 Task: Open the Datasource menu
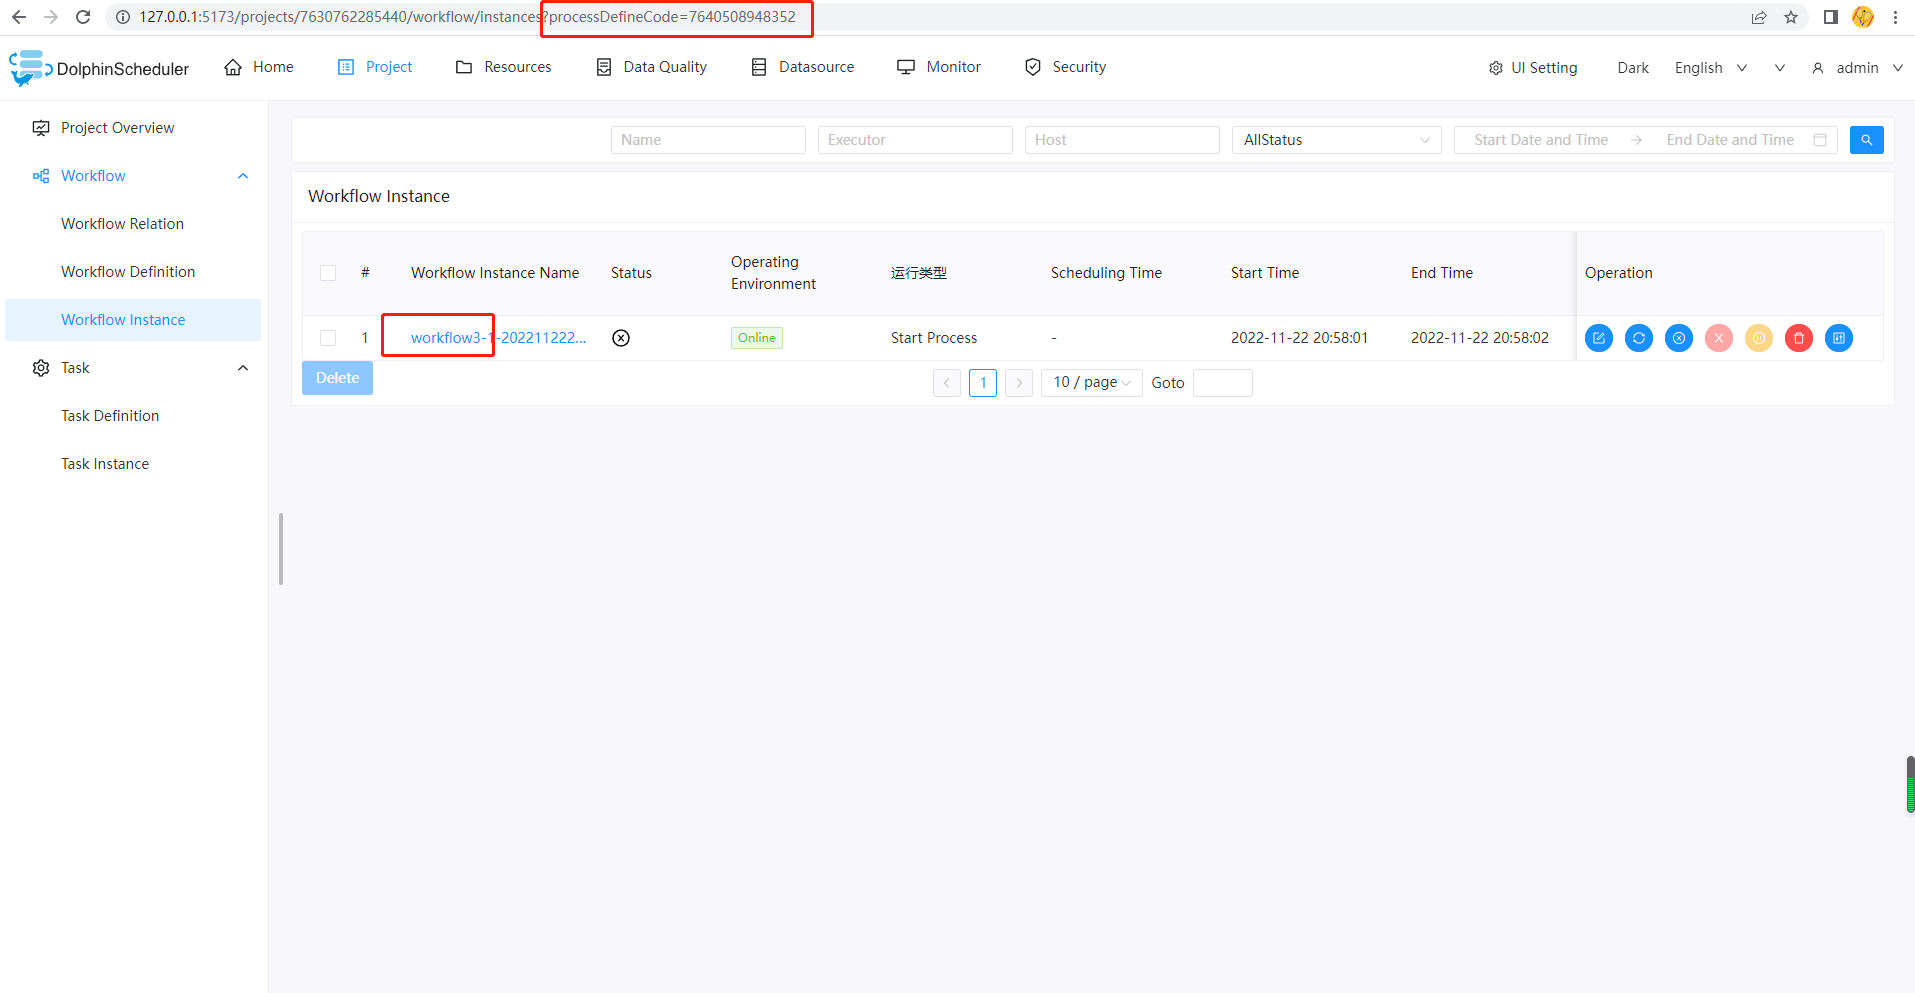click(x=802, y=67)
